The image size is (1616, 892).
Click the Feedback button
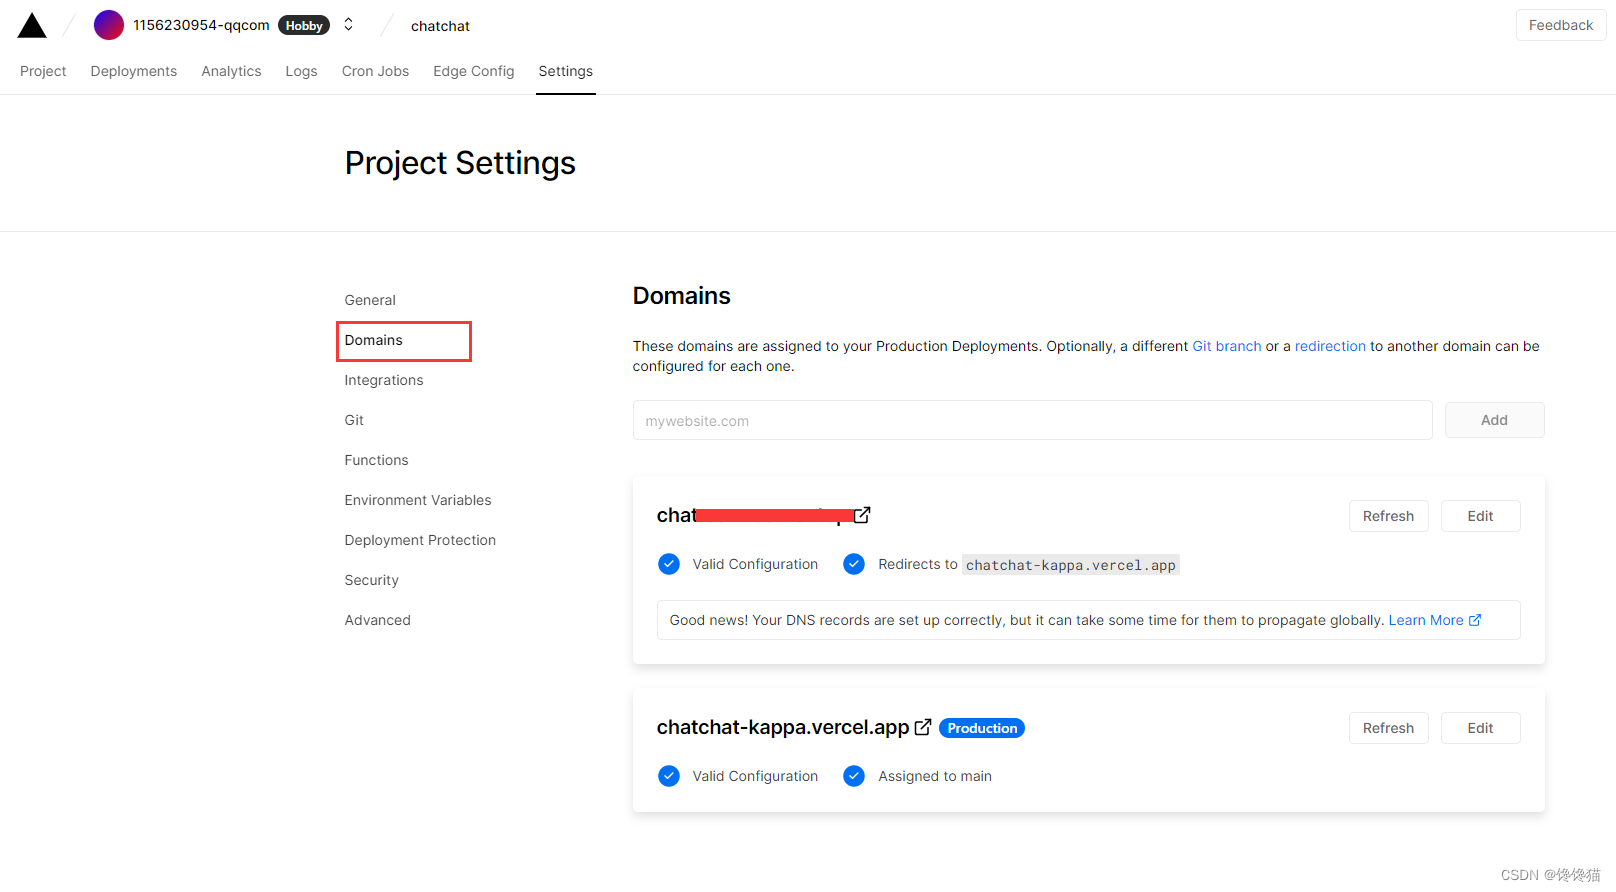[1561, 25]
